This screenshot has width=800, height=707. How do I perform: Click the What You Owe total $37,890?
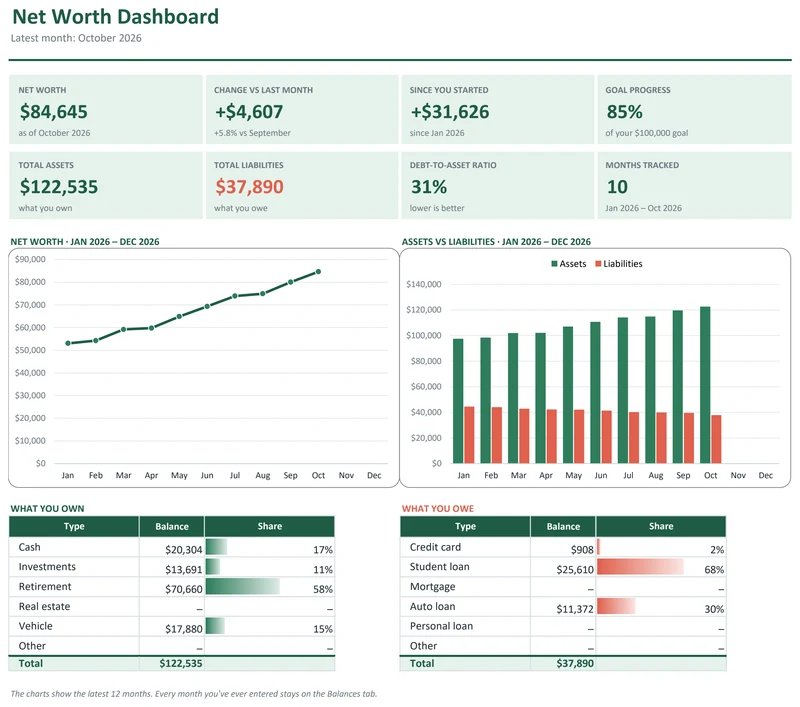pos(575,663)
